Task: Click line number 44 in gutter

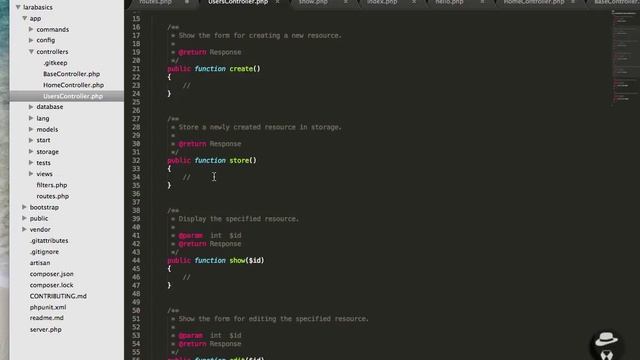Action: click(136, 260)
